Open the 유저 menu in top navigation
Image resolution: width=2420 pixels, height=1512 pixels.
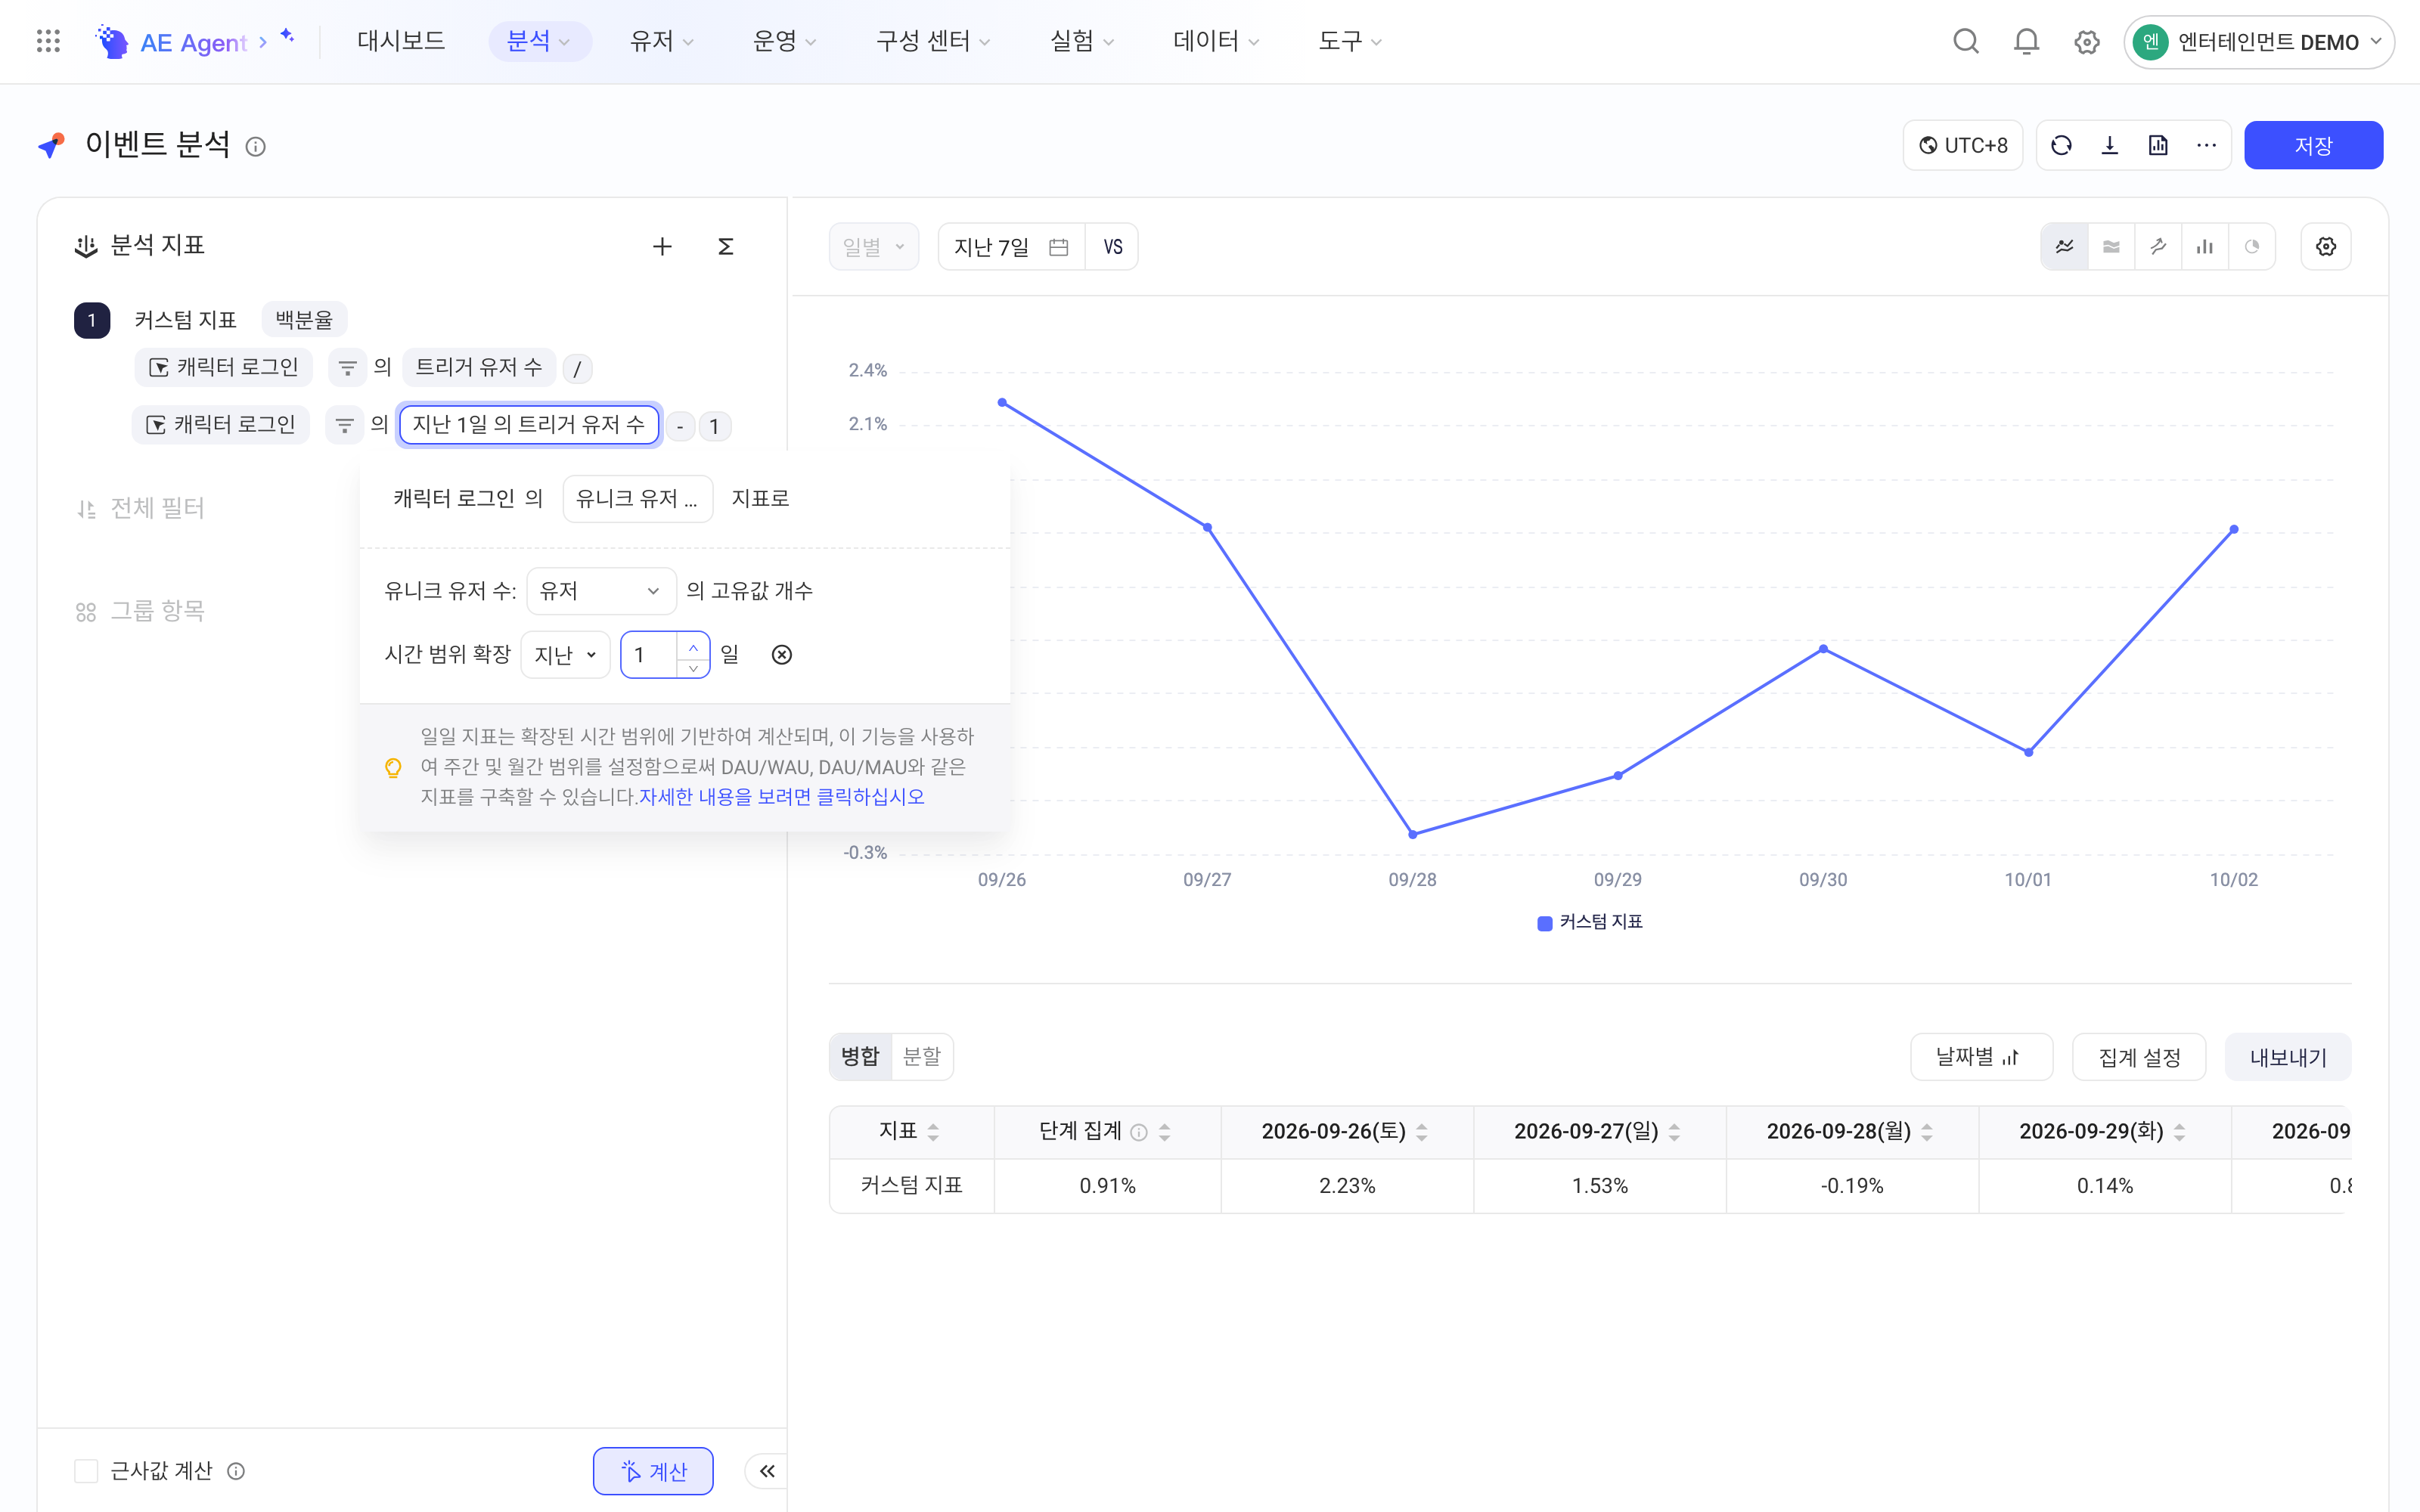pos(661,41)
